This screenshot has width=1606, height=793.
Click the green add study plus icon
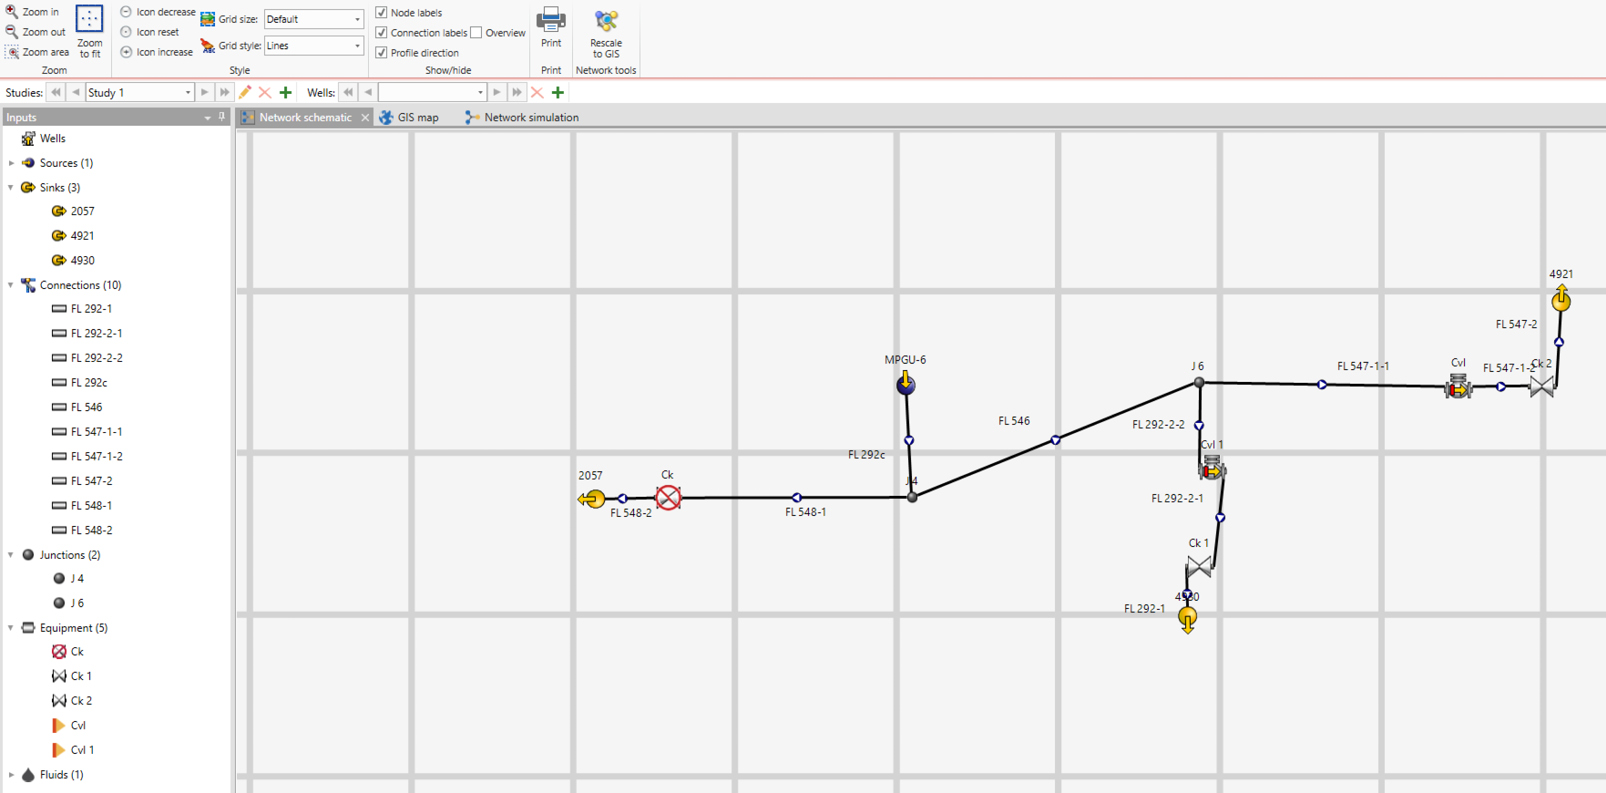[x=286, y=93]
